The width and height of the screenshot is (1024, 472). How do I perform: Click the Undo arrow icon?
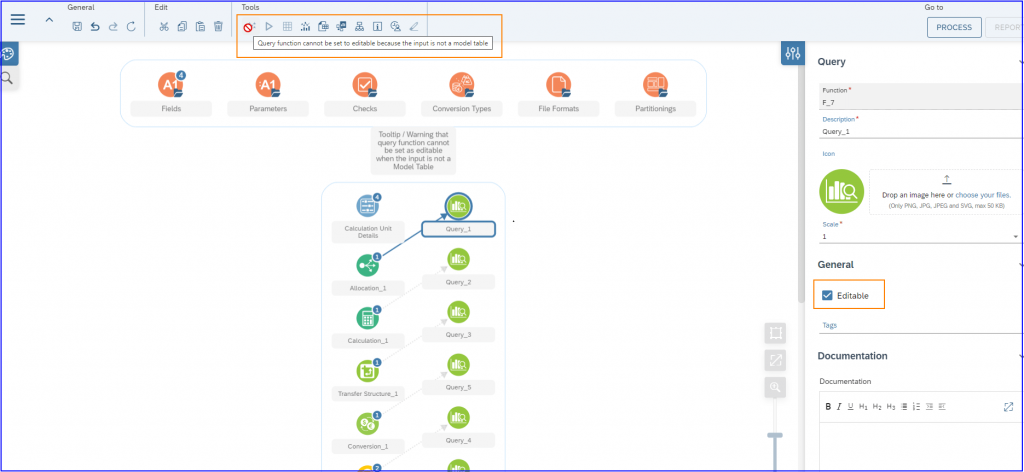(x=95, y=27)
